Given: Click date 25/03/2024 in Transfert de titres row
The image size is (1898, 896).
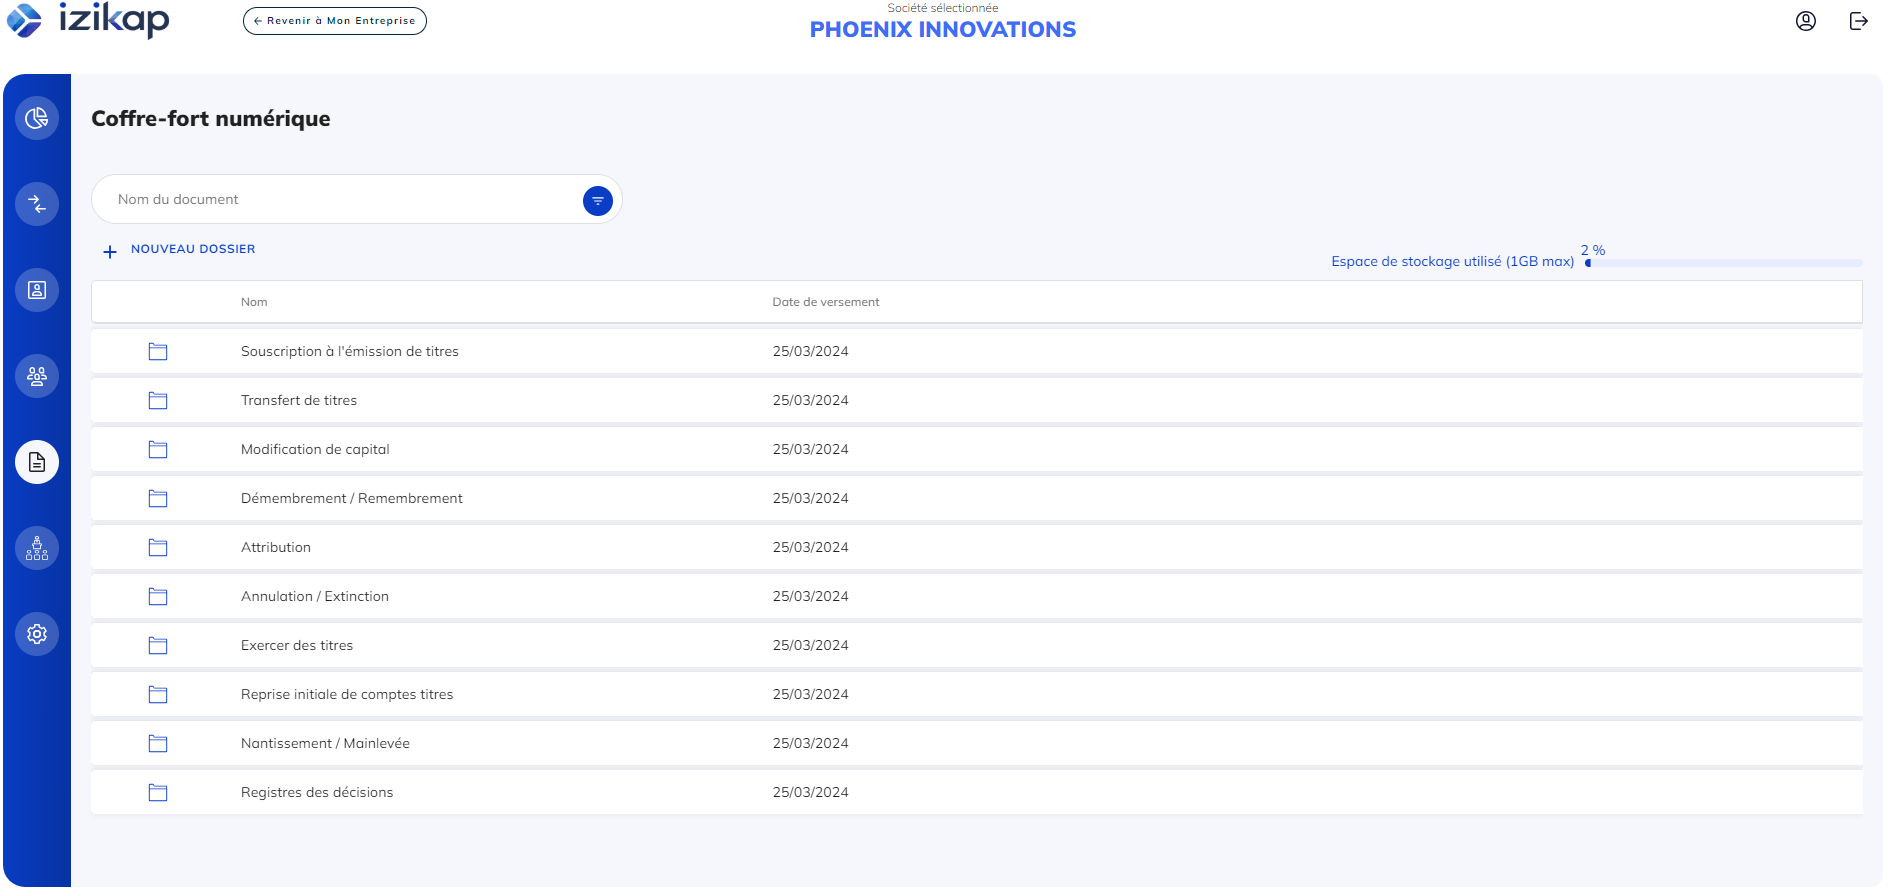Looking at the screenshot, I should (x=810, y=401).
